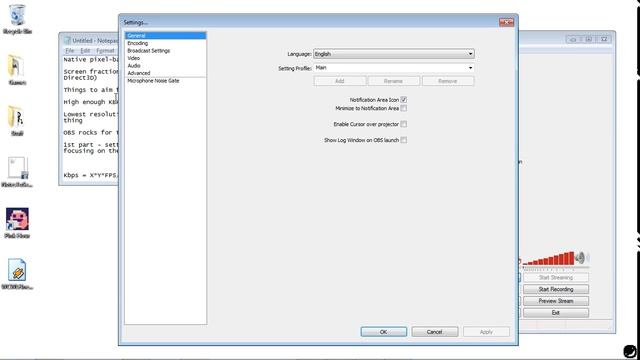Click Exit button in OBS window

(556, 313)
